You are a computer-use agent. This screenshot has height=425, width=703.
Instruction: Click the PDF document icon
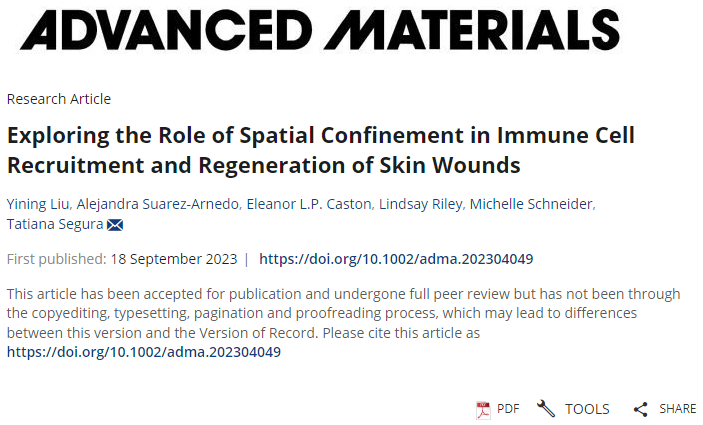pyautogui.click(x=483, y=409)
